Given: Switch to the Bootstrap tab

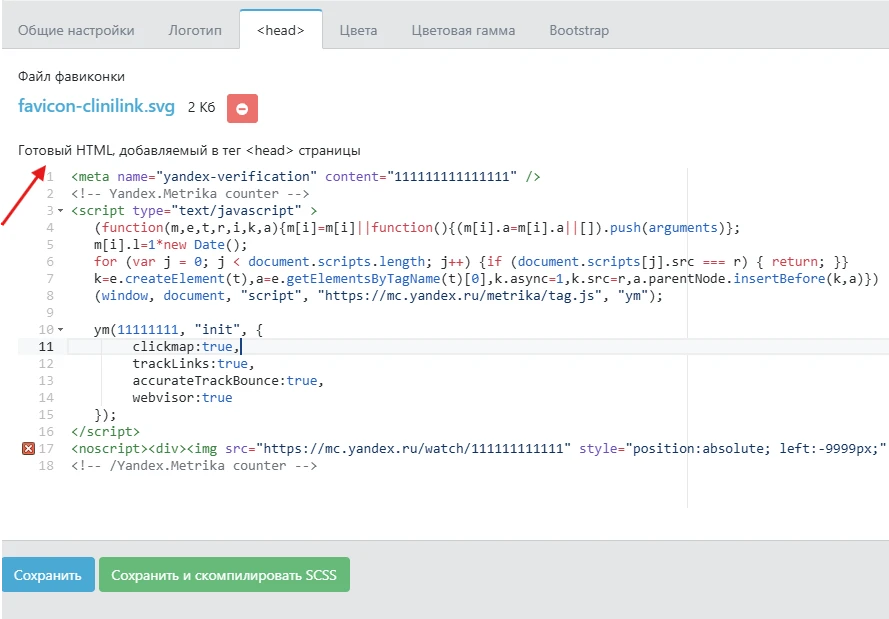Looking at the screenshot, I should [x=579, y=30].
